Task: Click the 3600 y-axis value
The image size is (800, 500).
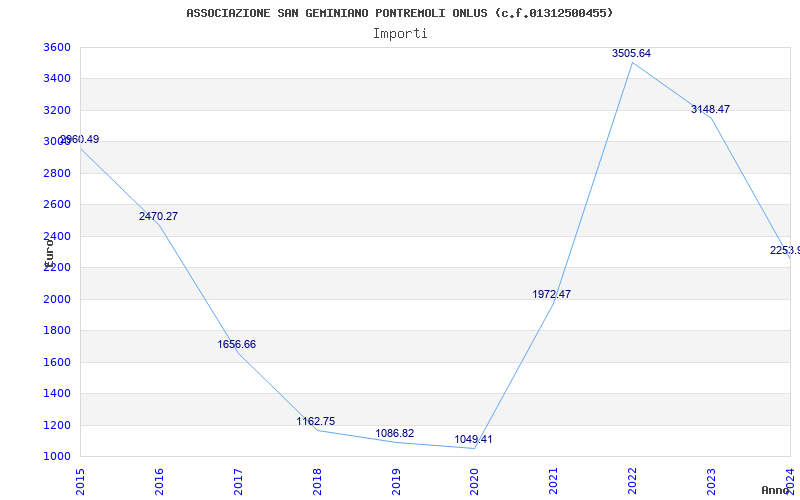Action: coord(57,47)
